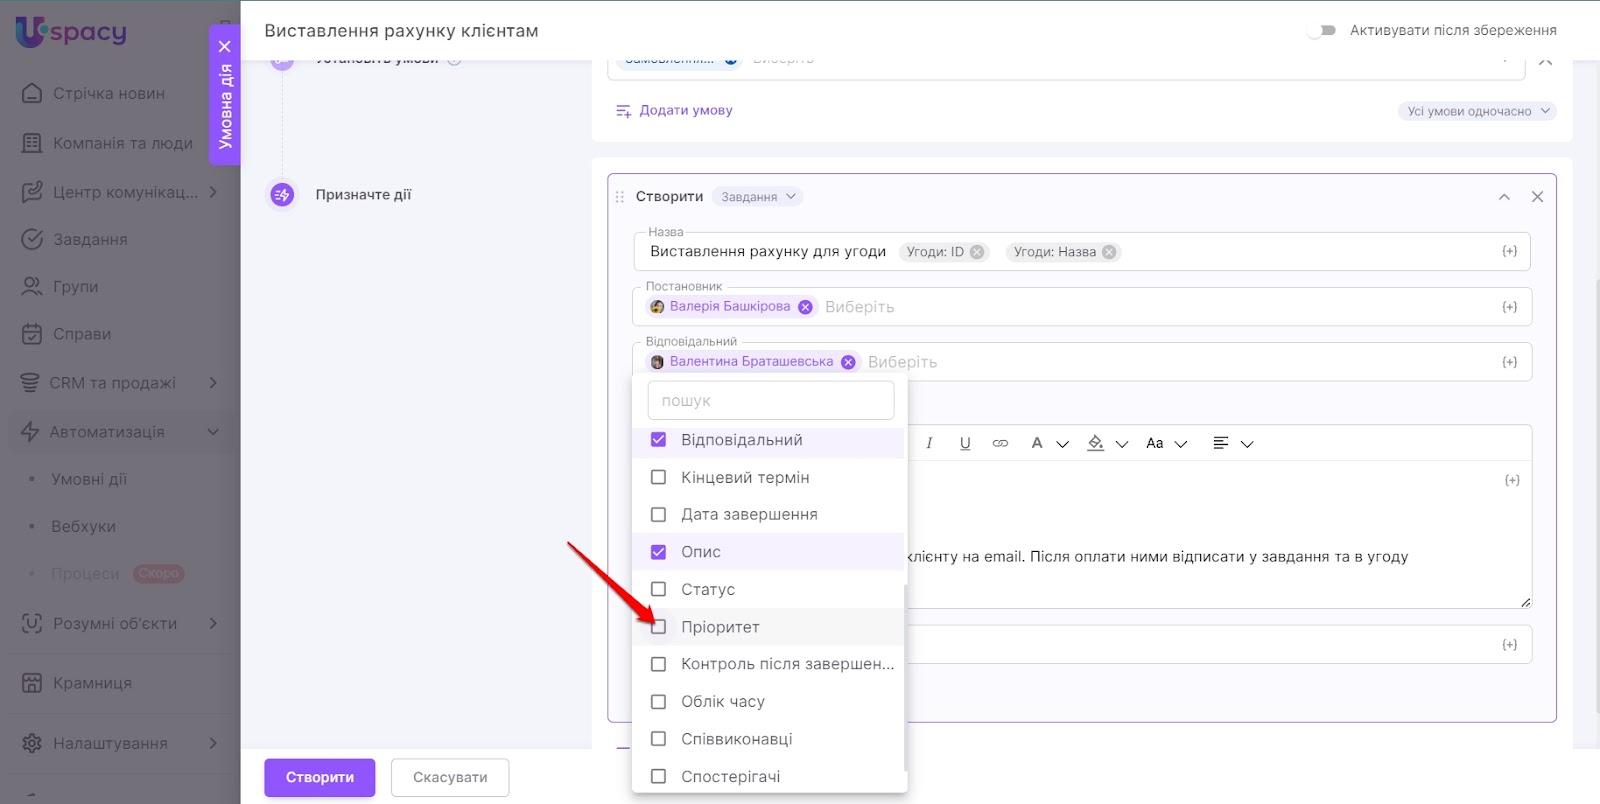Viewport: 1600px width, 804px height.
Task: Delete the Створити action block
Action: pyautogui.click(x=1537, y=197)
